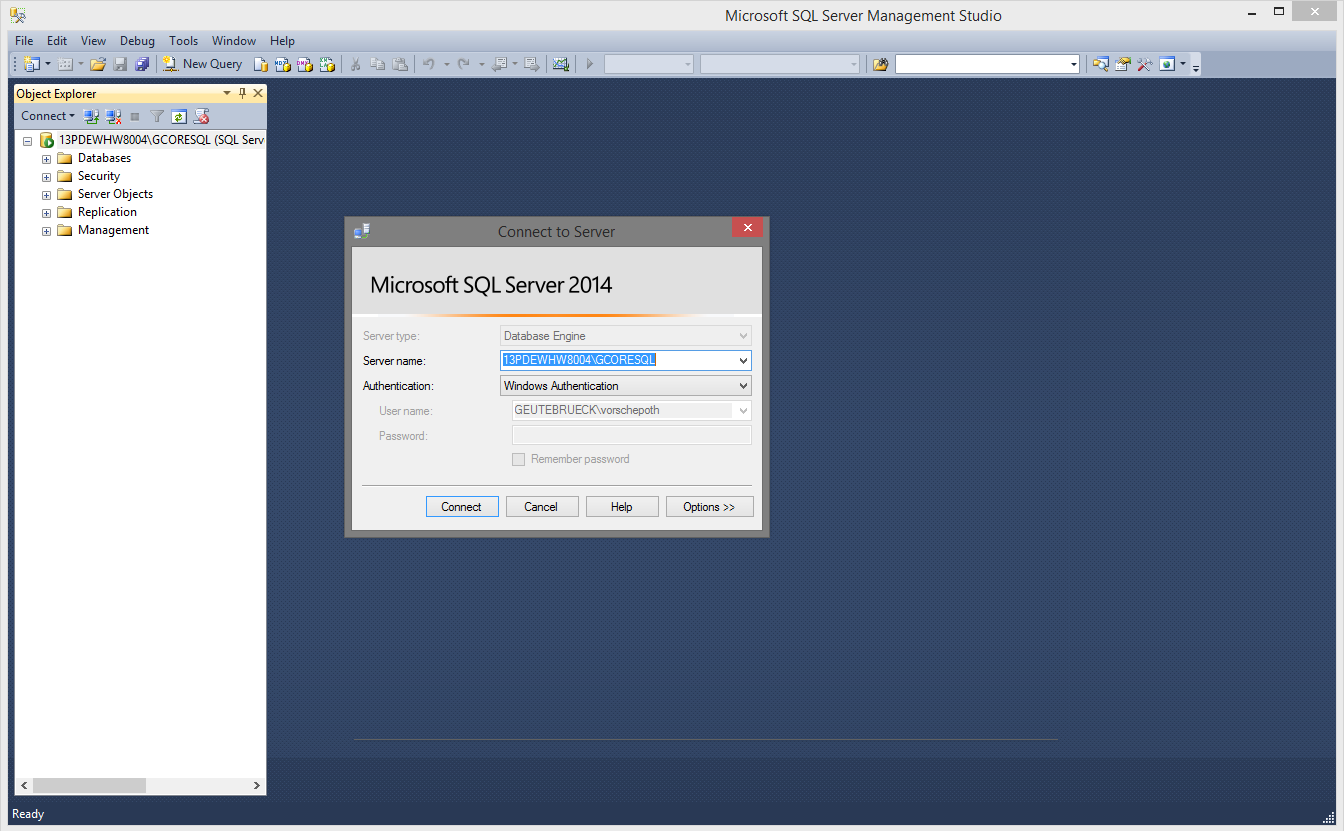1344x831 pixels.
Task: Open the Activity Monitor icon
Action: pyautogui.click(x=561, y=64)
